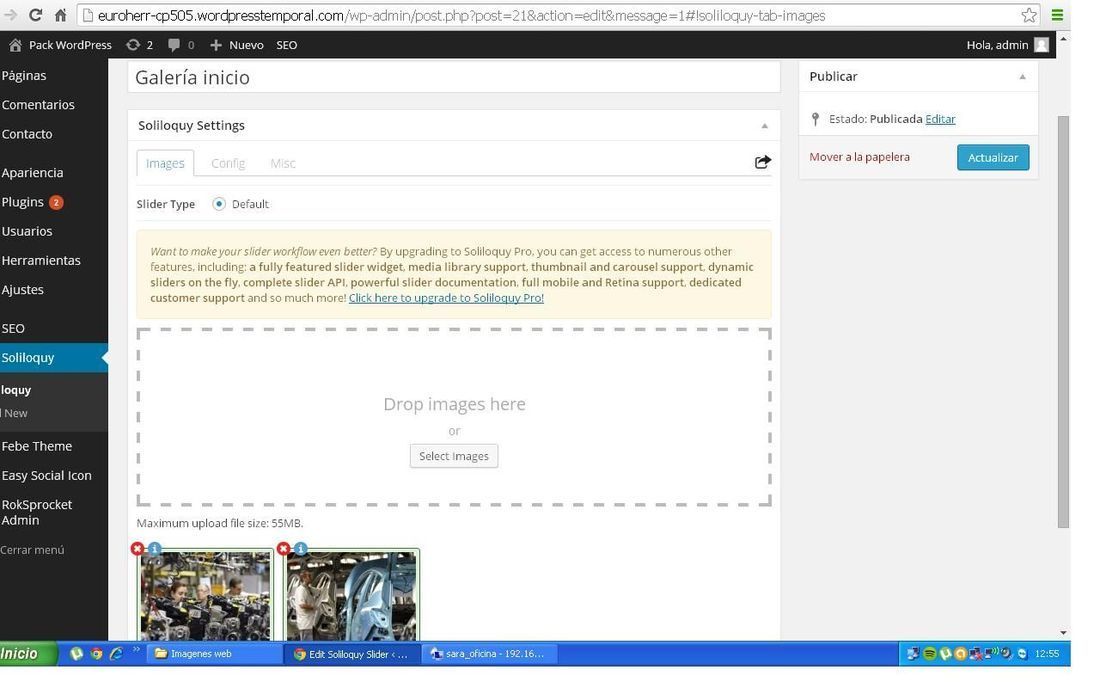Open Soliloquy in the sidebar
The height and width of the screenshot is (688, 1100).
[54, 358]
